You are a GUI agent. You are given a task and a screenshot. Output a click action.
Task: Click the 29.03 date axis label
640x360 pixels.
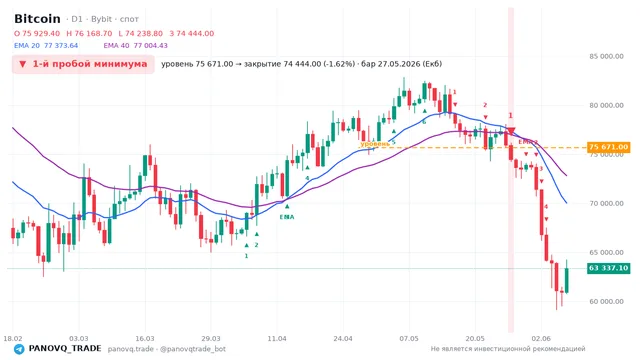pyautogui.click(x=211, y=339)
